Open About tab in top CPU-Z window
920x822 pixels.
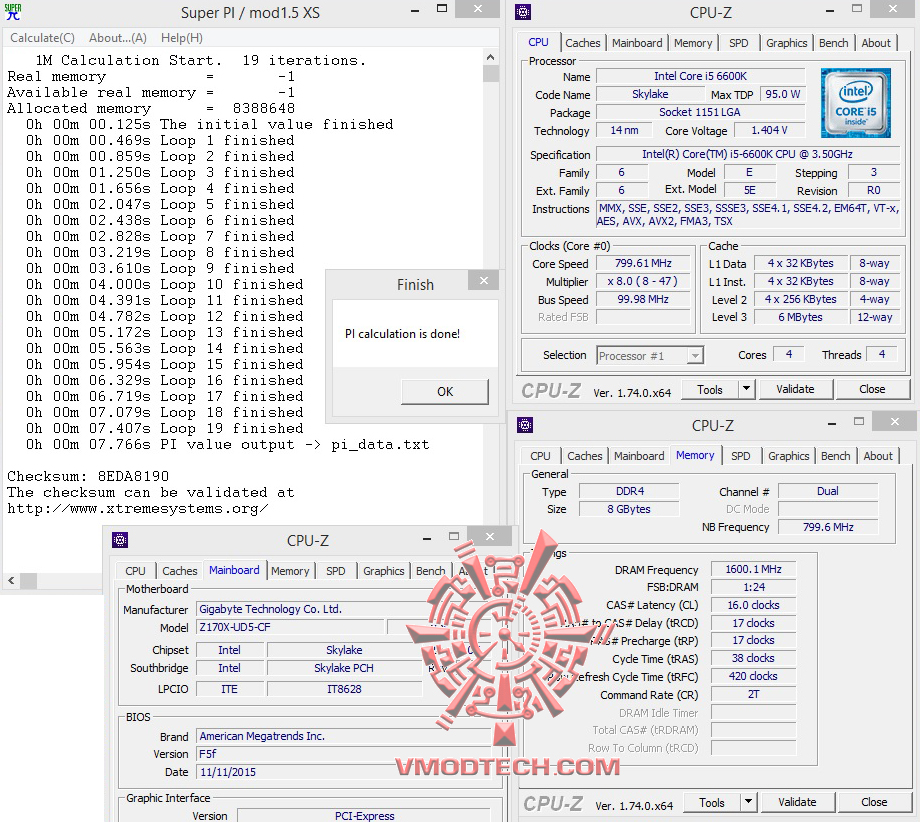click(876, 43)
